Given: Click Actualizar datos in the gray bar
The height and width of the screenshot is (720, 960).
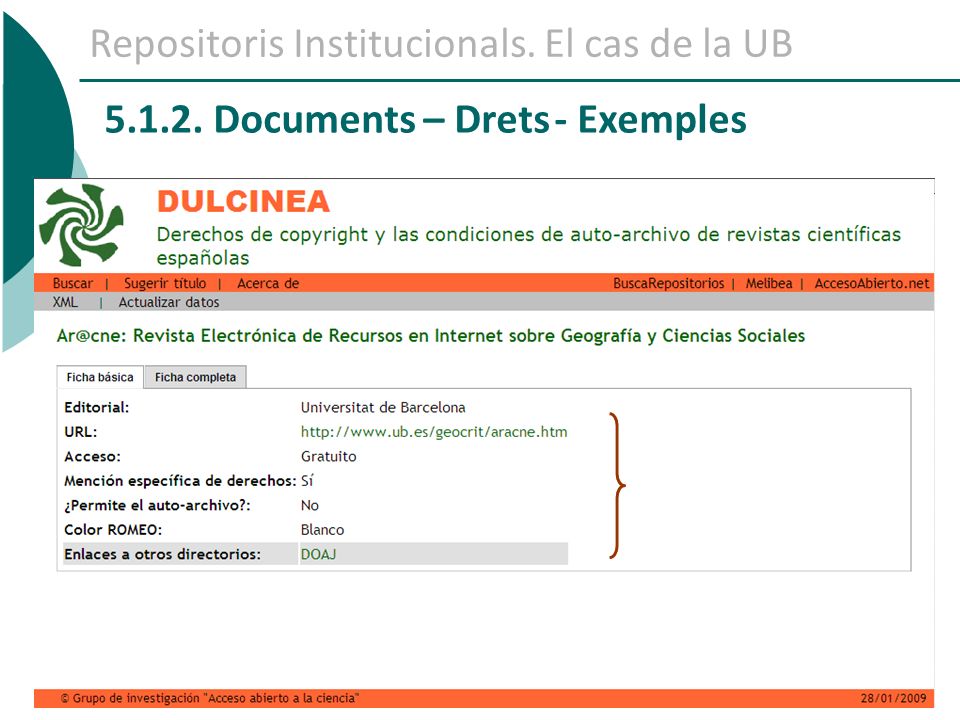Looking at the screenshot, I should point(169,302).
